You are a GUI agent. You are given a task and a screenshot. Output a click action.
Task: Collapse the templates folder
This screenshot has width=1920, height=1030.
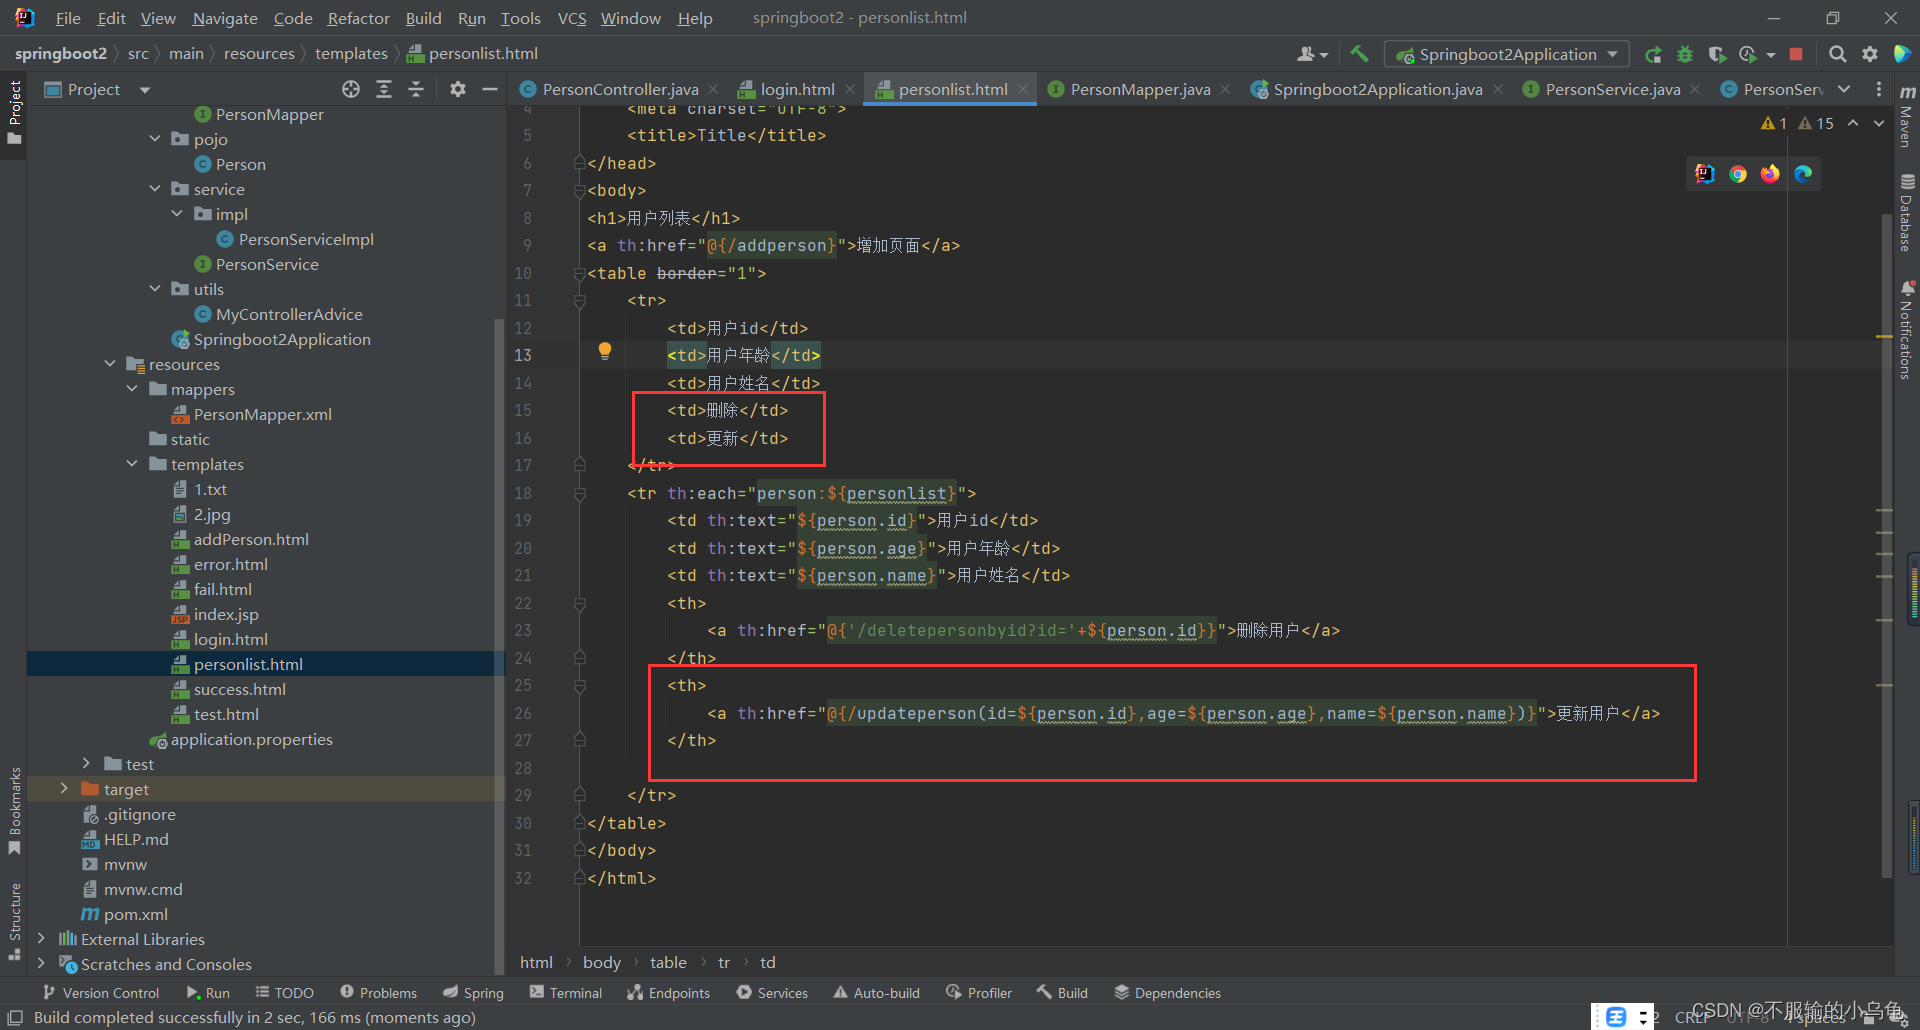(132, 464)
